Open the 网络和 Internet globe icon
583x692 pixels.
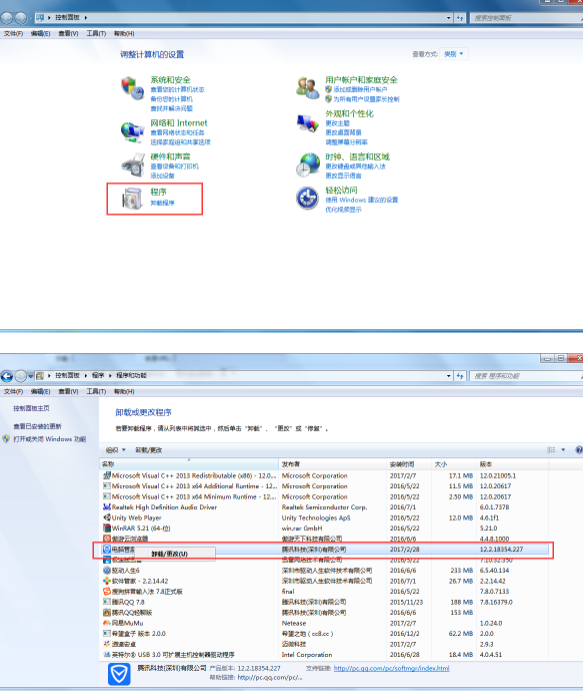[x=132, y=132]
